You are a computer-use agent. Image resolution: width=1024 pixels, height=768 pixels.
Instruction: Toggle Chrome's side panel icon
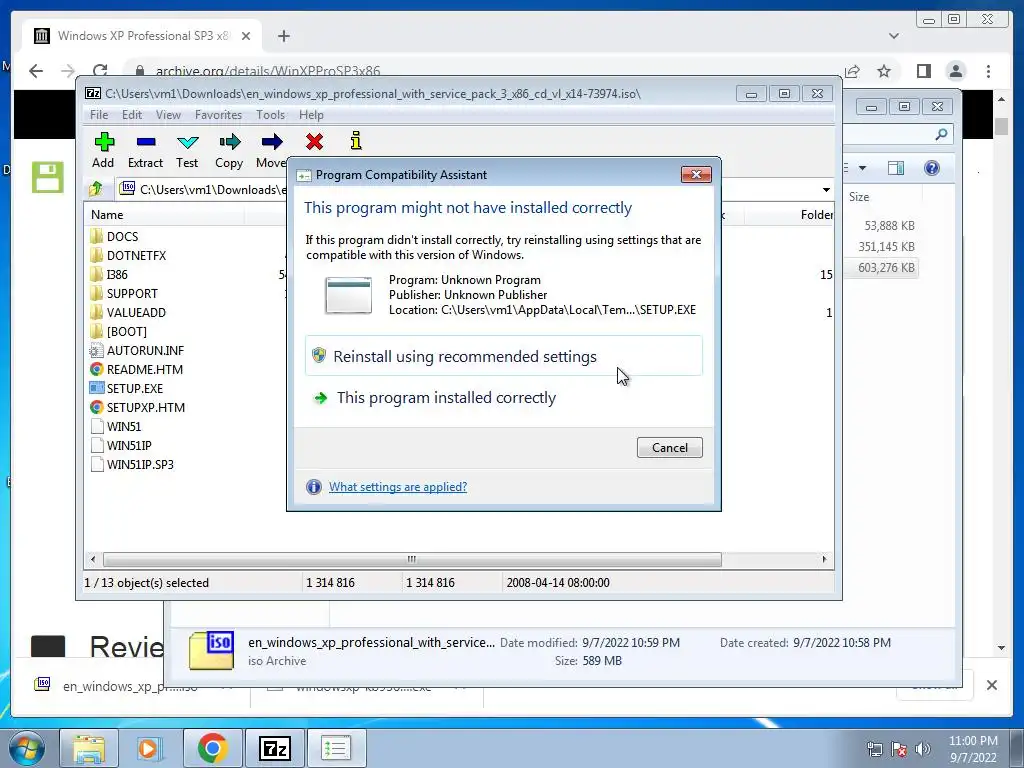point(923,71)
